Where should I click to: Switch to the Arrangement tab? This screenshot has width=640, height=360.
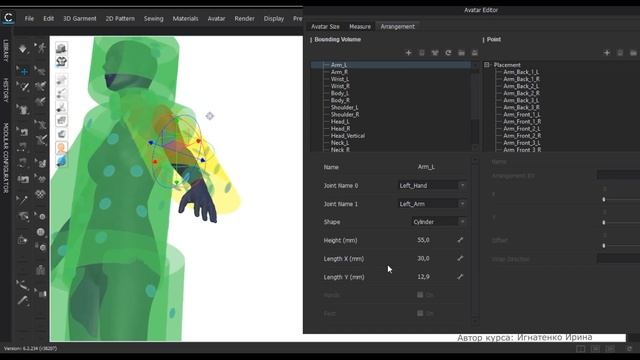[x=398, y=27]
